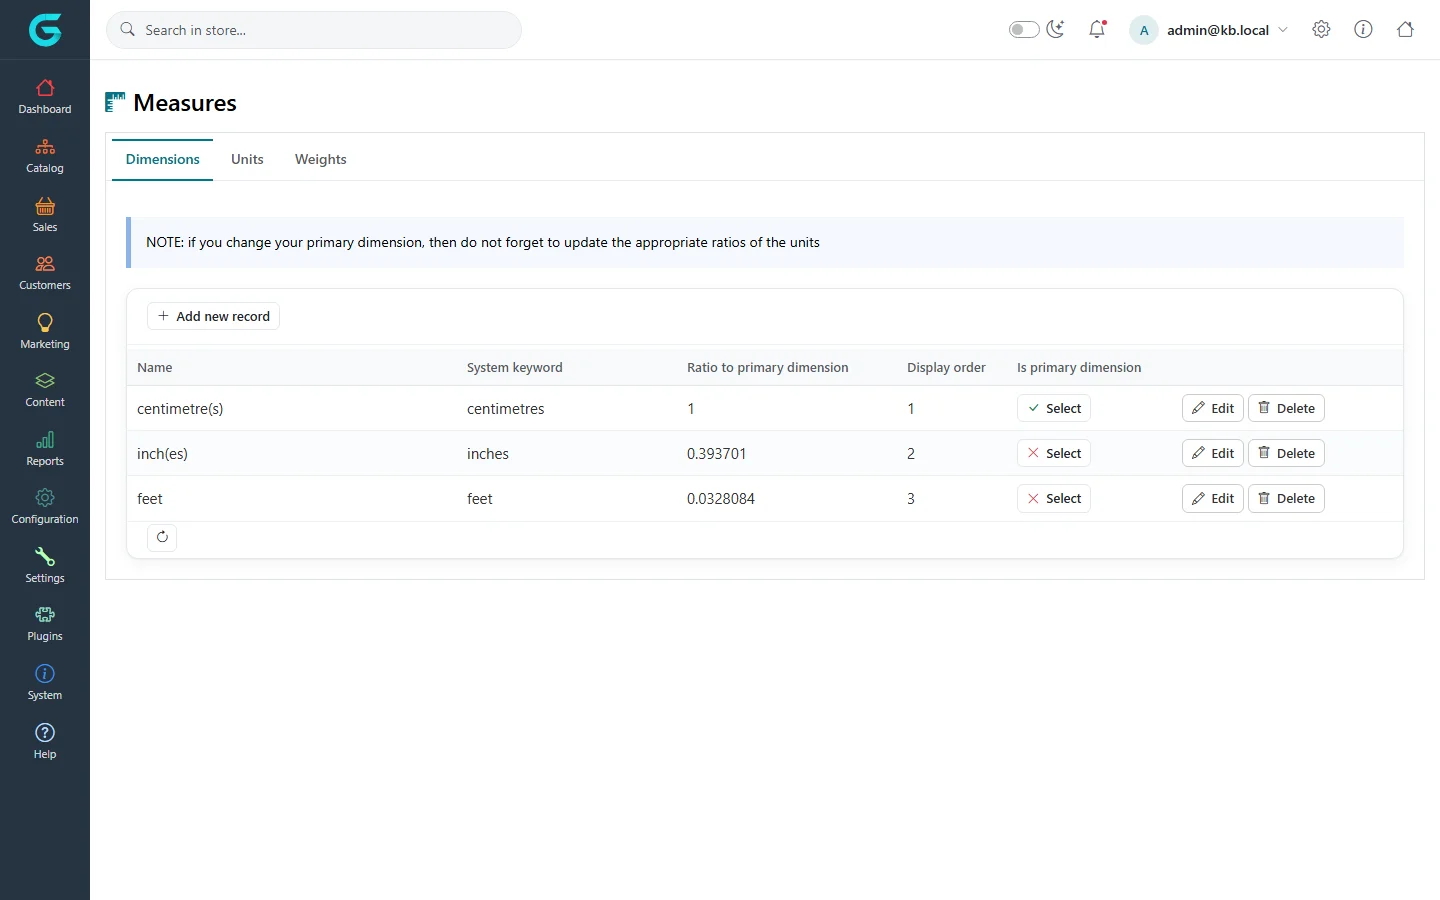This screenshot has width=1440, height=900.
Task: Open the Catalog sidebar menu
Action: pos(45,156)
